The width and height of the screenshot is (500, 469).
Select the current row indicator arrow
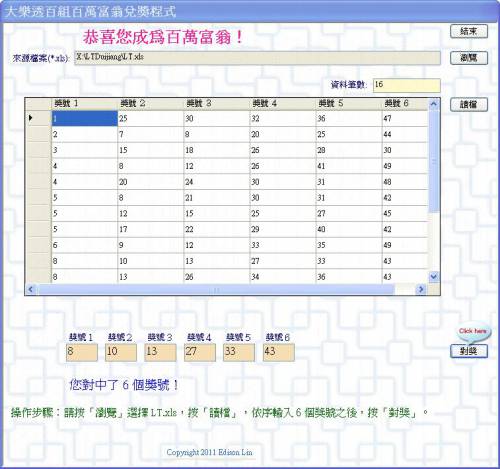[31, 118]
